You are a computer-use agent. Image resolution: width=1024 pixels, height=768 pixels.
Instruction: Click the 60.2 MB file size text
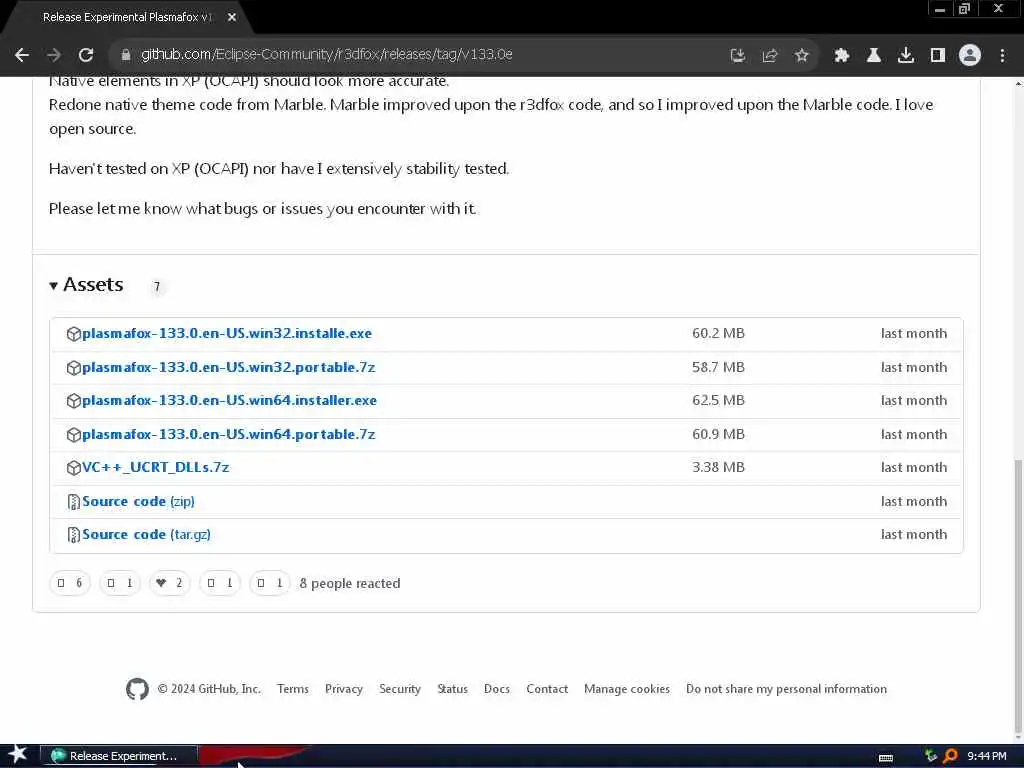(718, 334)
